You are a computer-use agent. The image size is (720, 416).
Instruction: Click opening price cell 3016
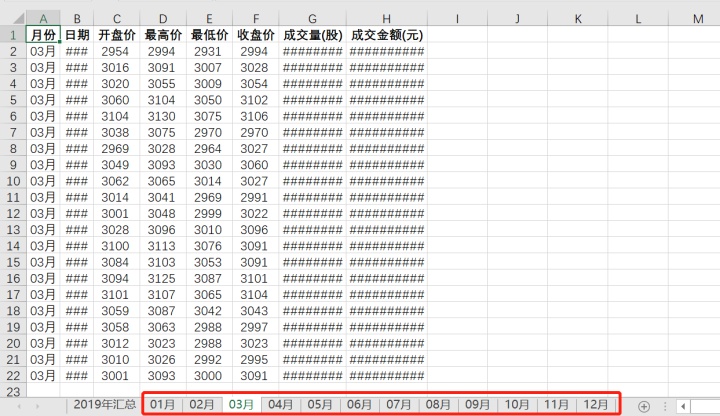point(117,67)
